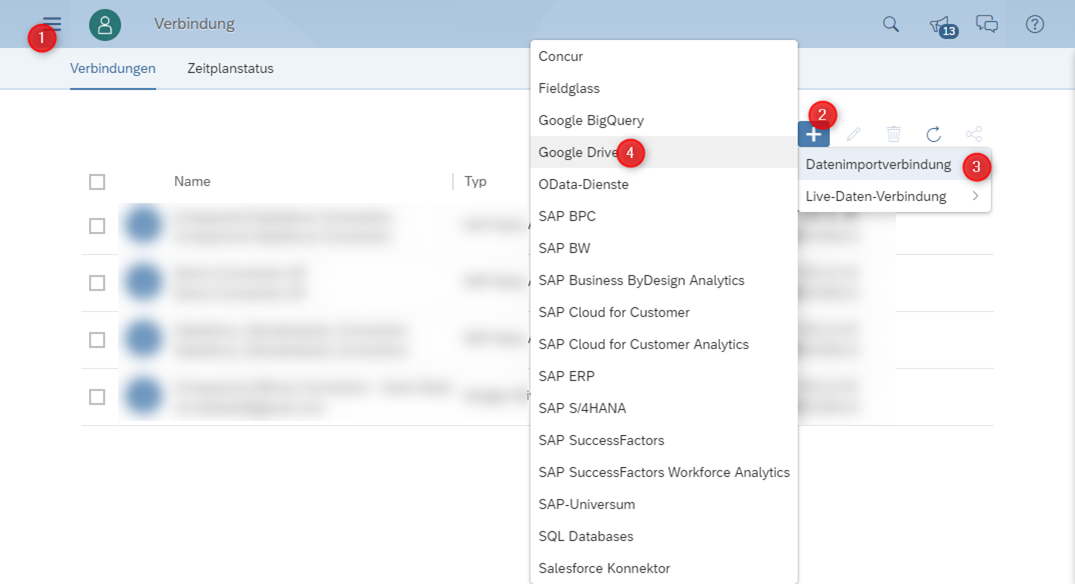1075x584 pixels.
Task: Click the share connection icon
Action: tap(974, 134)
